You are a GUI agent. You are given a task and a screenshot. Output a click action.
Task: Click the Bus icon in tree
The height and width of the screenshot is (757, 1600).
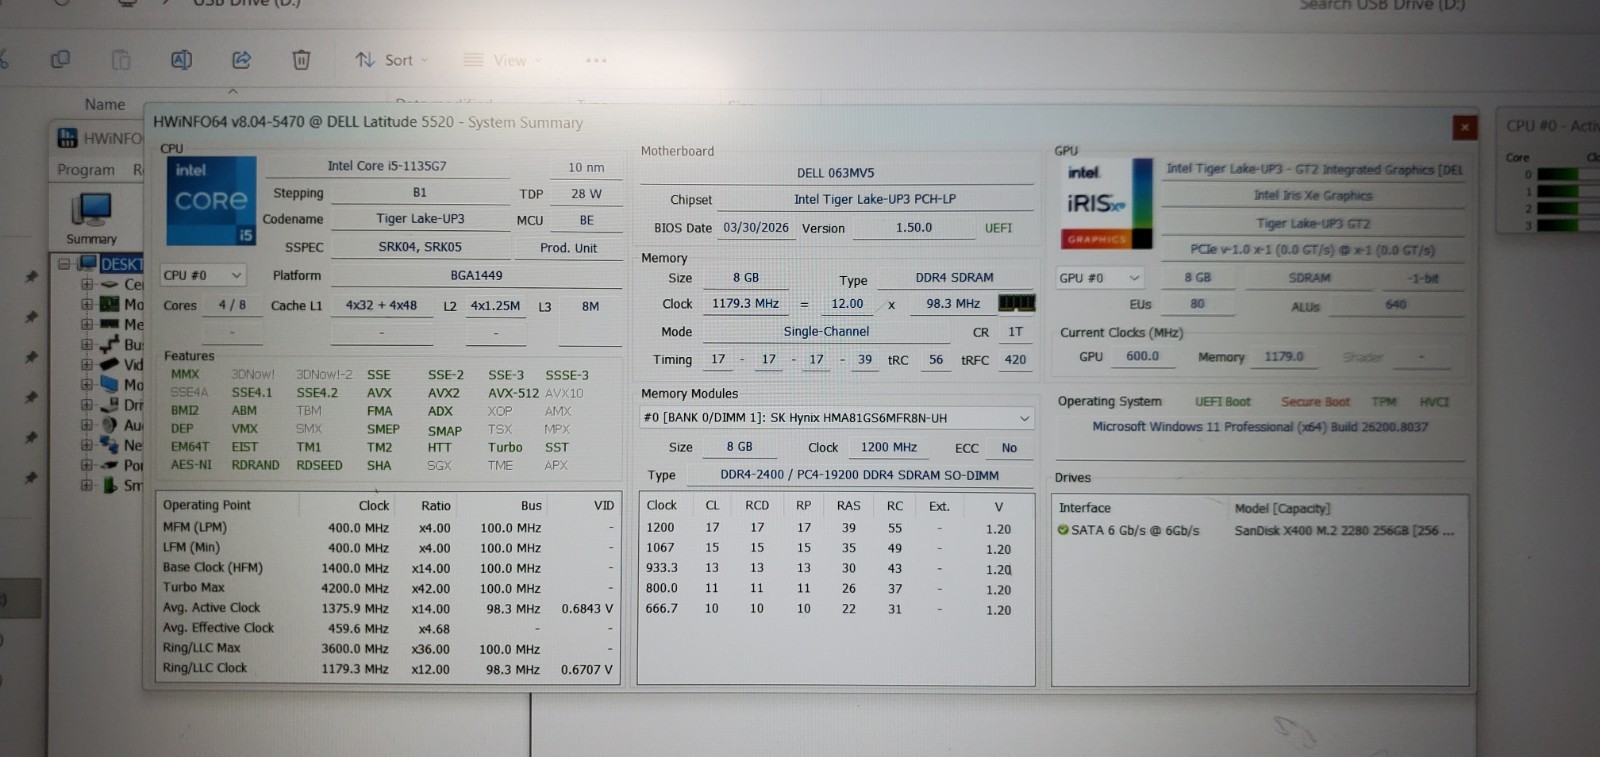coord(109,344)
